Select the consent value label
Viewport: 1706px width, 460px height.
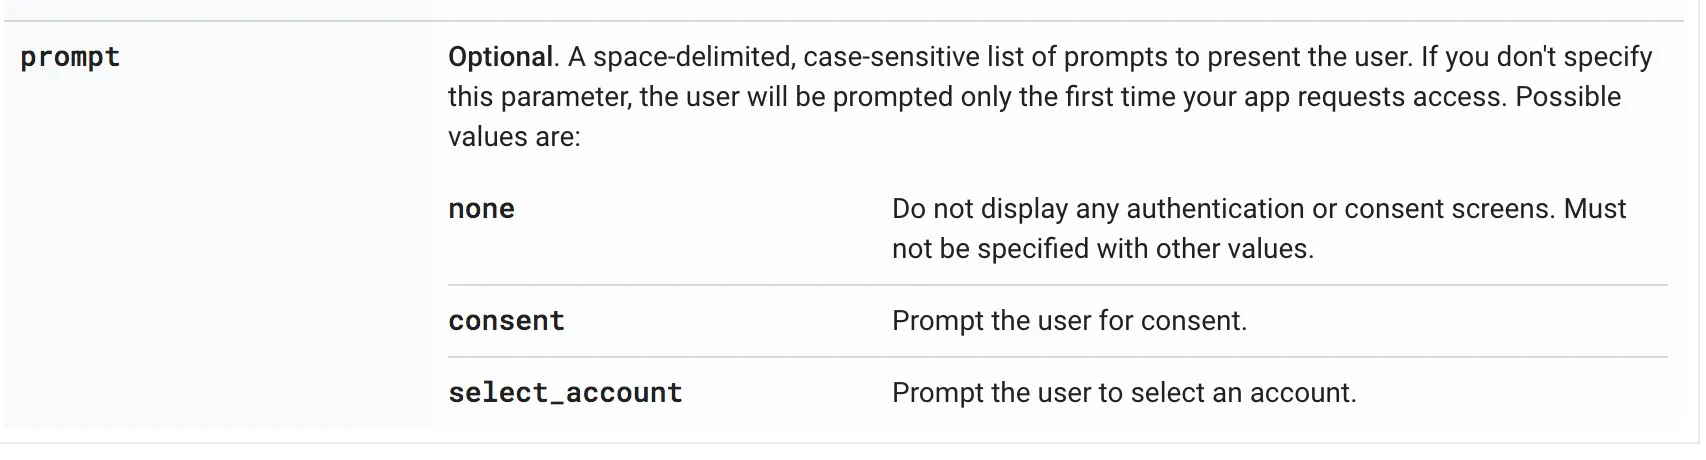point(506,321)
